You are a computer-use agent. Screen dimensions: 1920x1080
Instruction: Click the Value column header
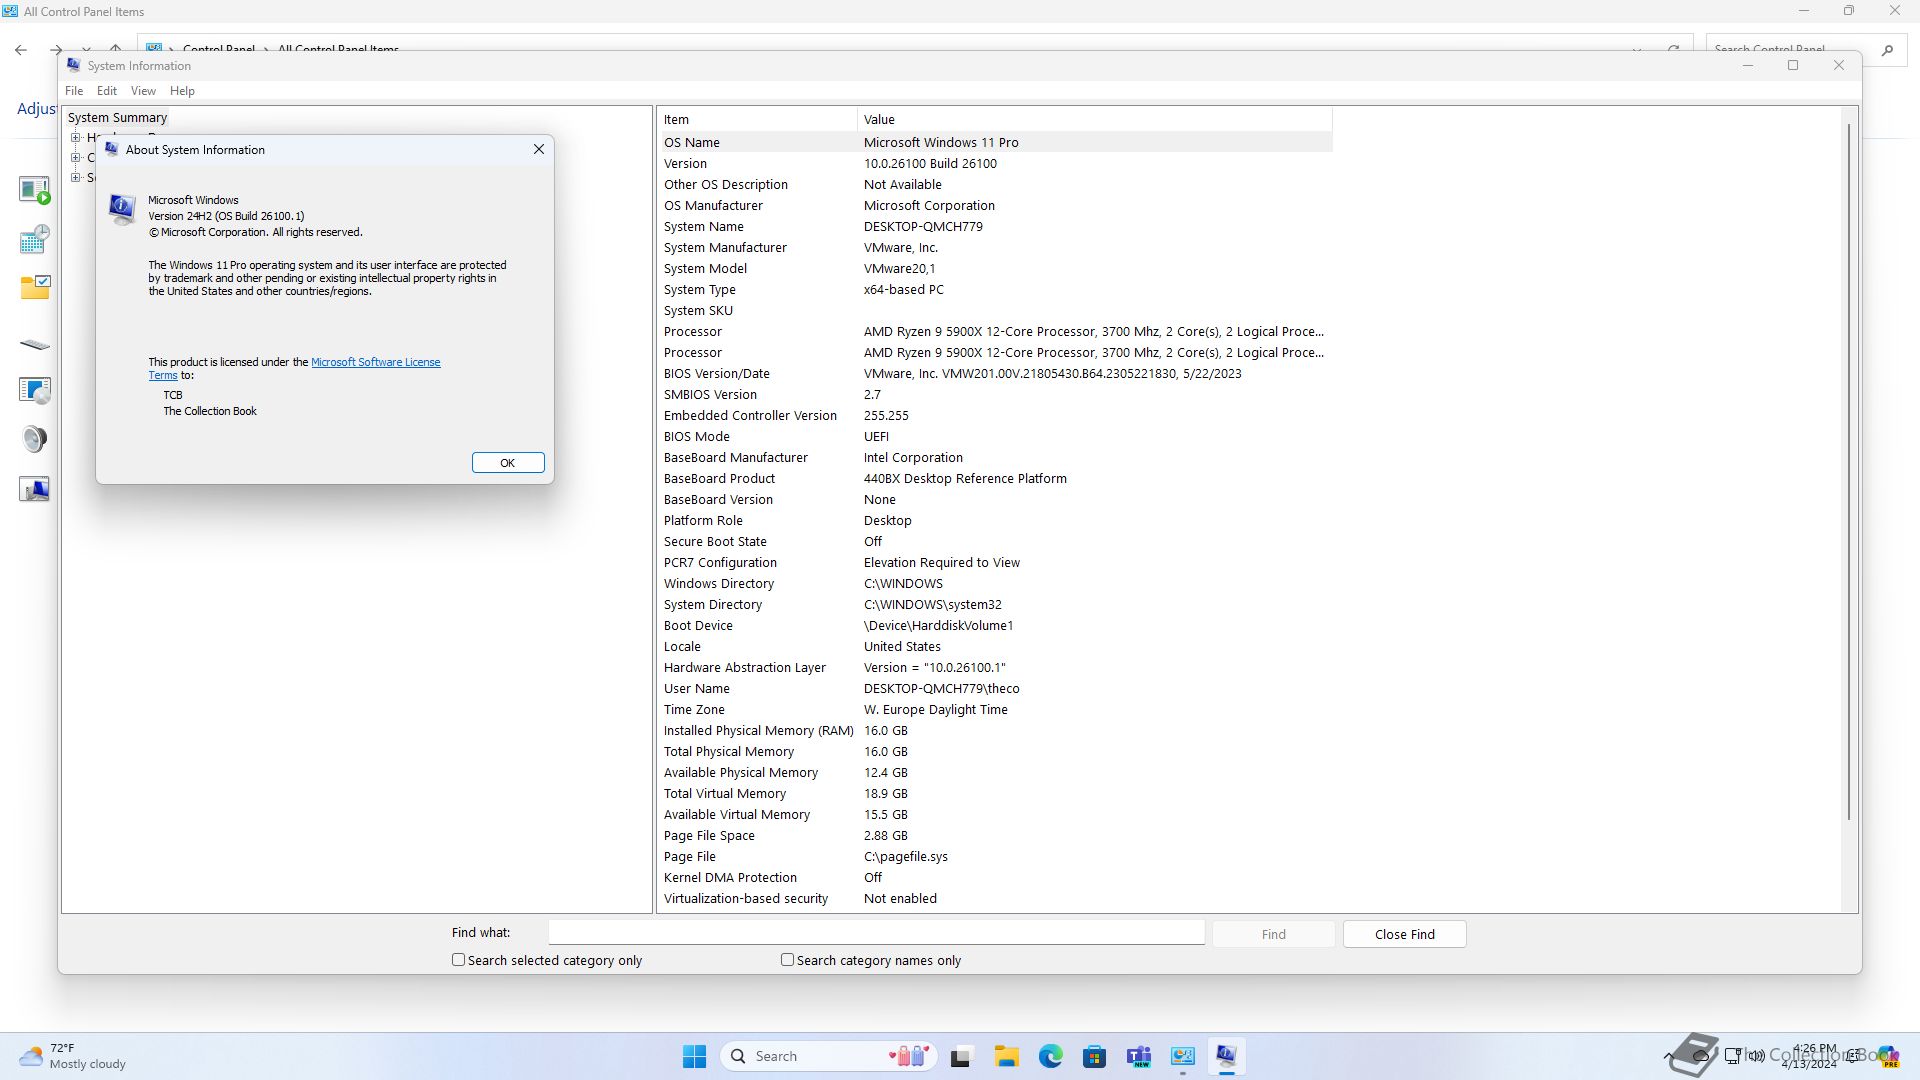pyautogui.click(x=1095, y=119)
